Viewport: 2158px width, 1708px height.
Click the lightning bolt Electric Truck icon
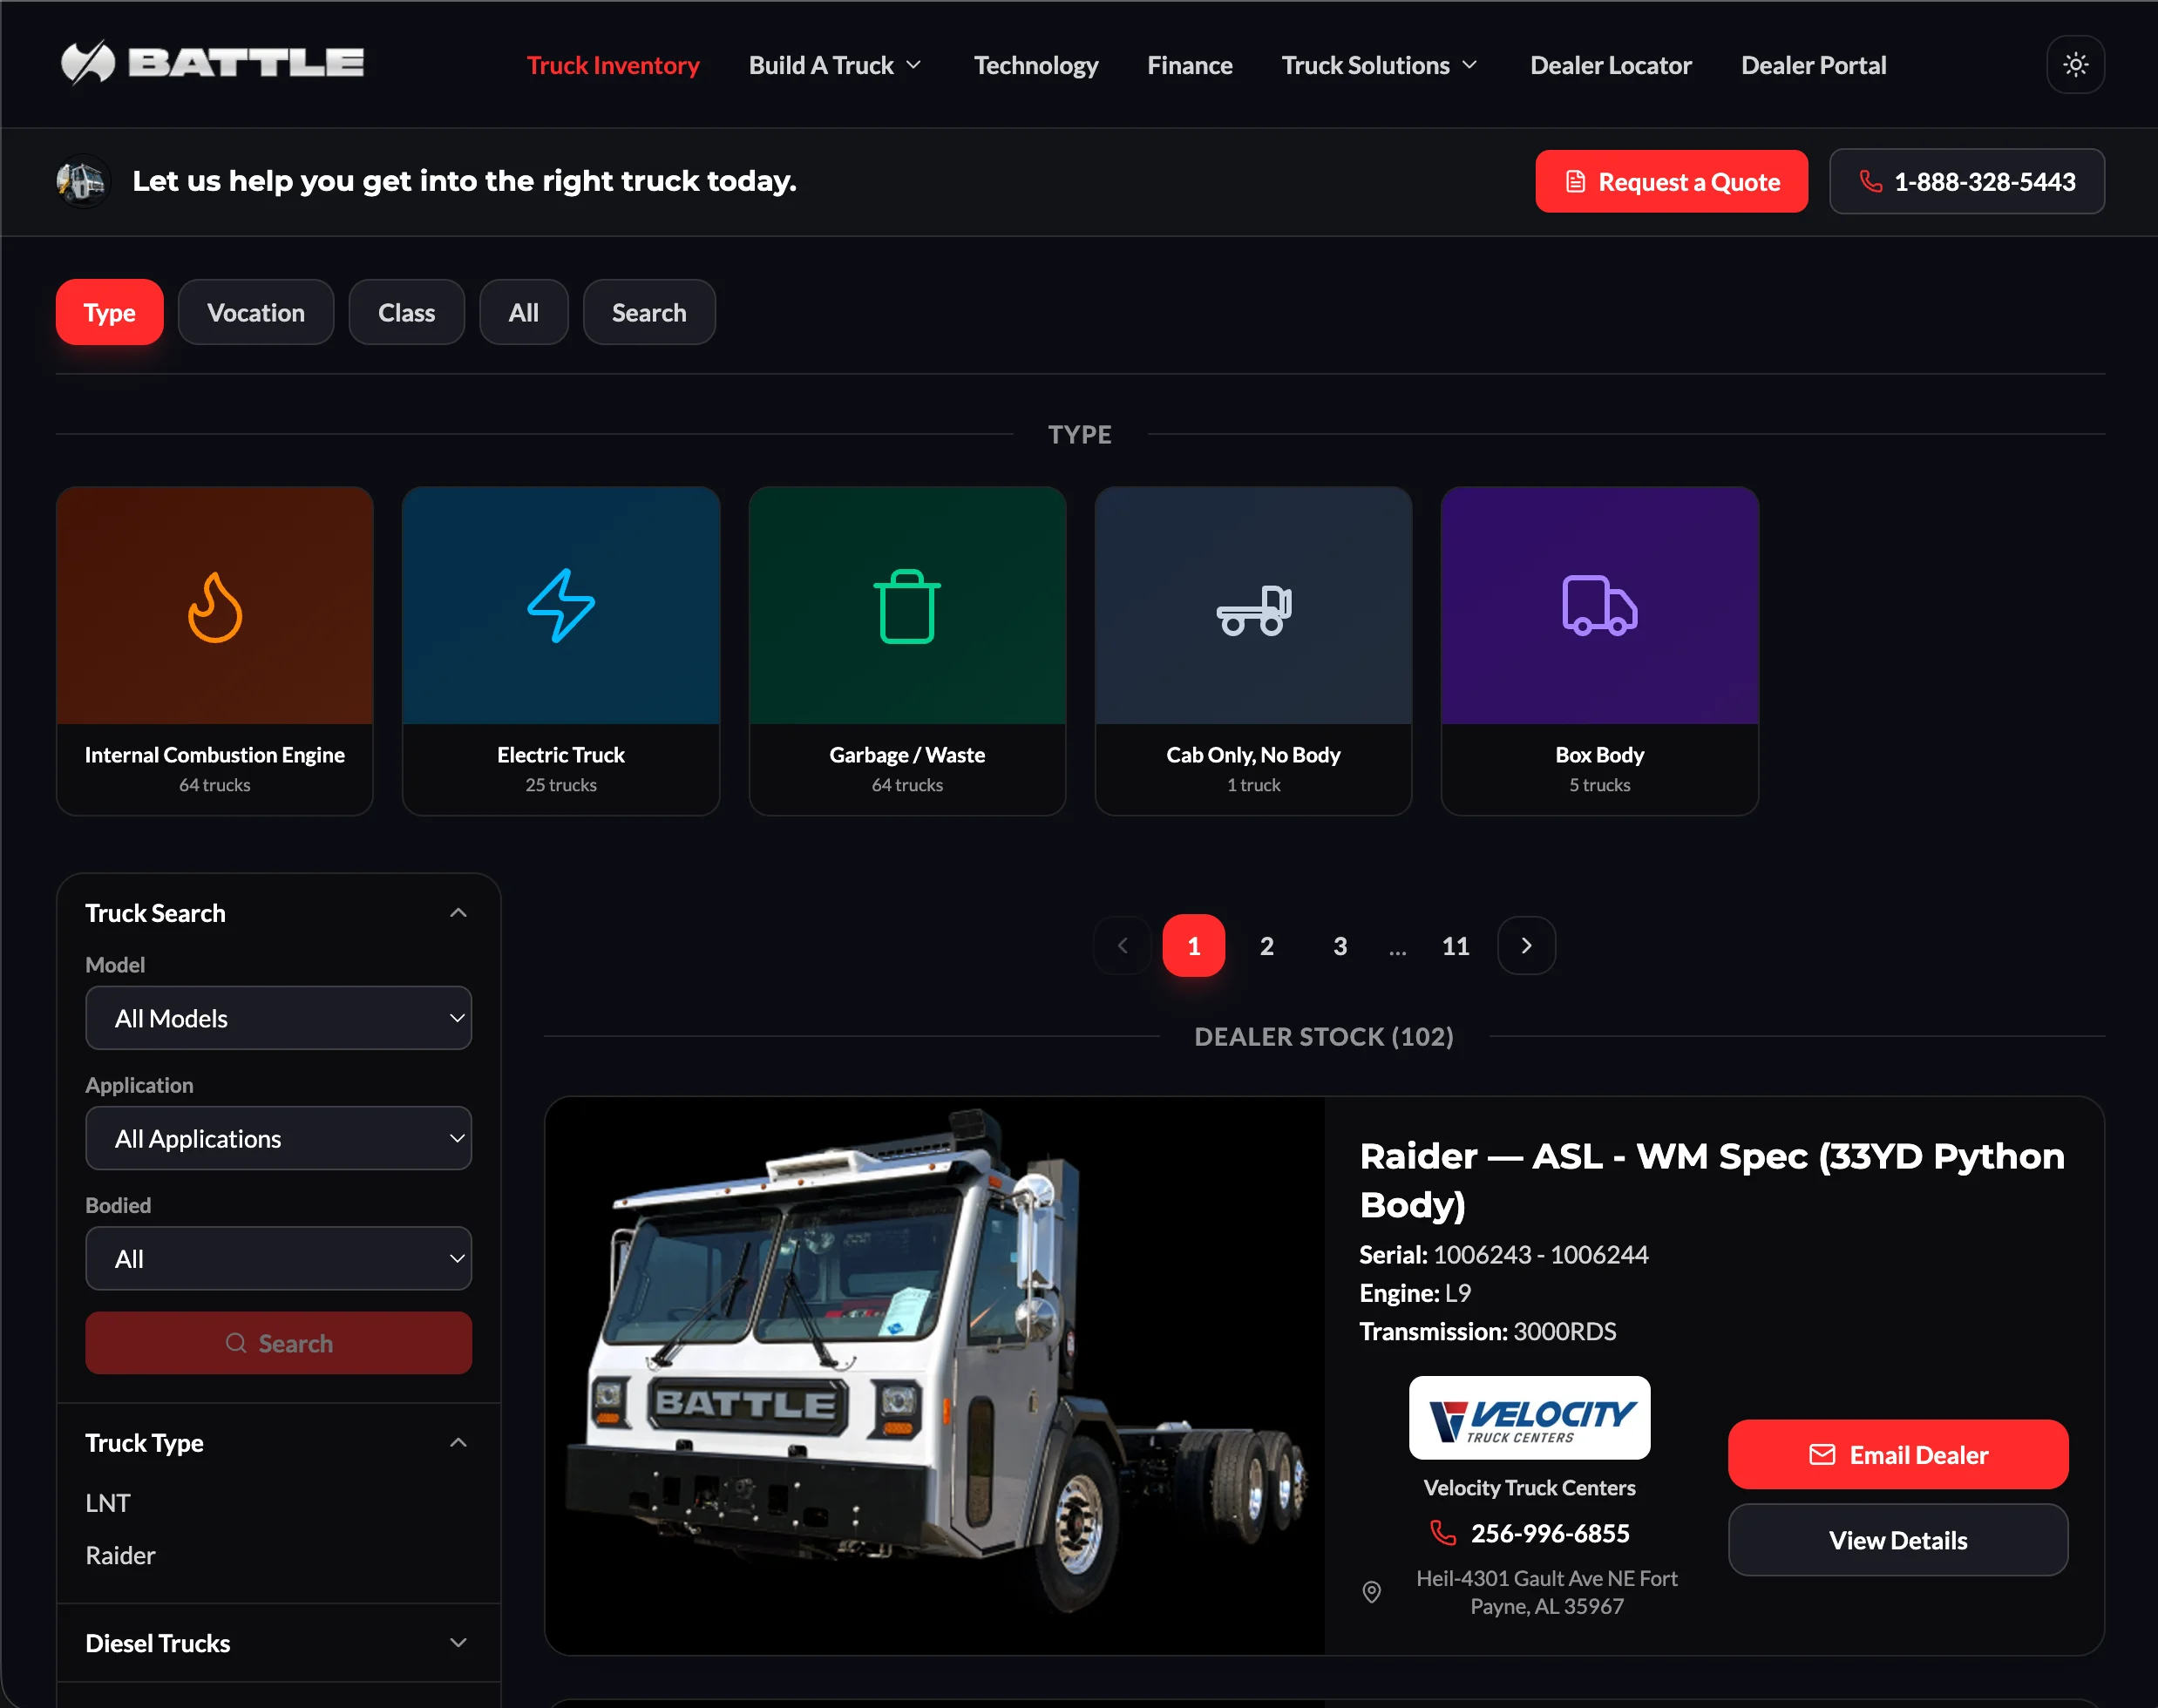561,607
